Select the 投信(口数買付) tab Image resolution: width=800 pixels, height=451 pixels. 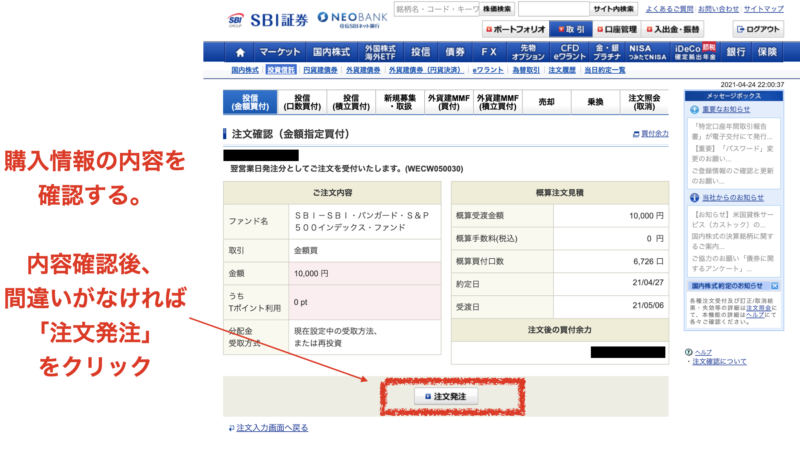pos(302,102)
